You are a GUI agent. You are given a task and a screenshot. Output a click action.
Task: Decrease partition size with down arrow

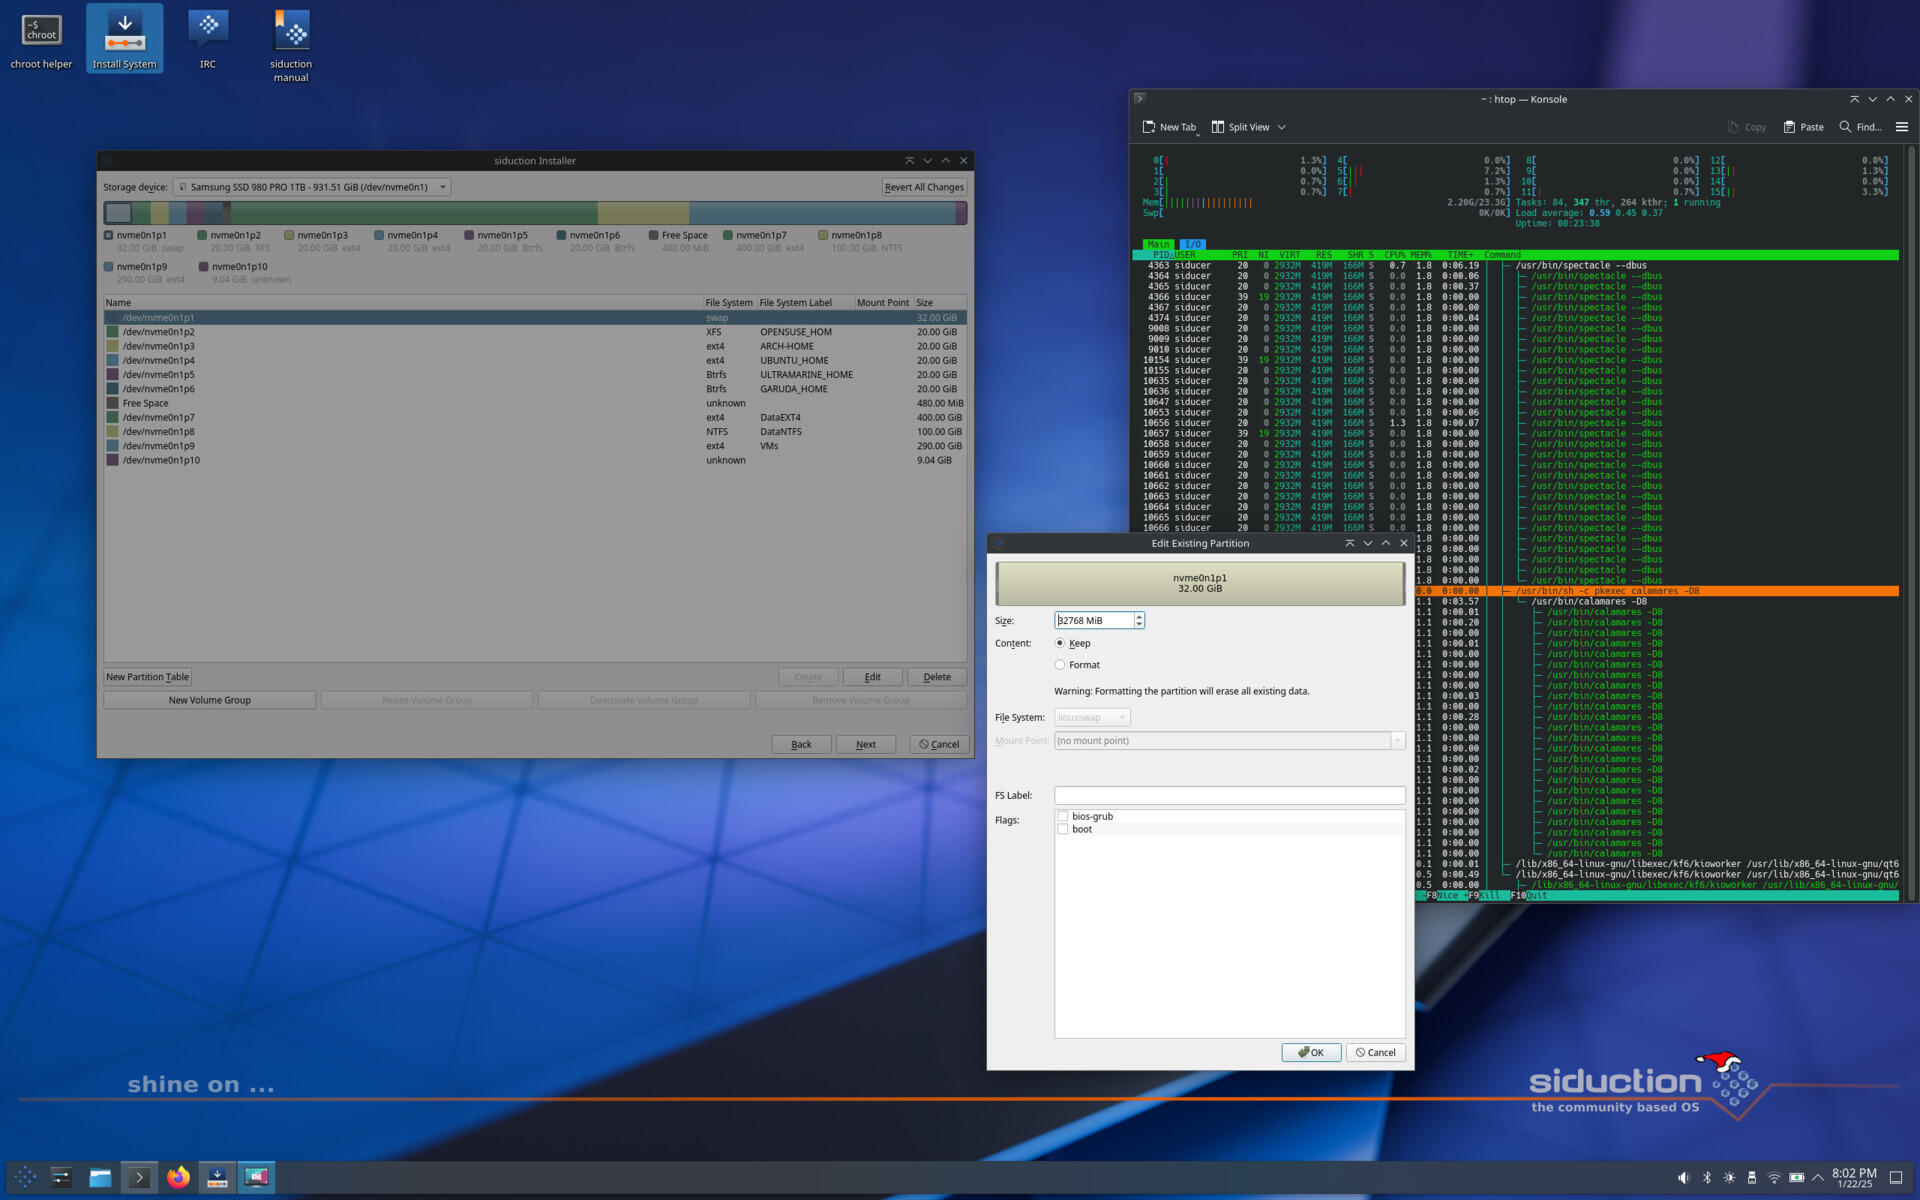[x=1139, y=624]
